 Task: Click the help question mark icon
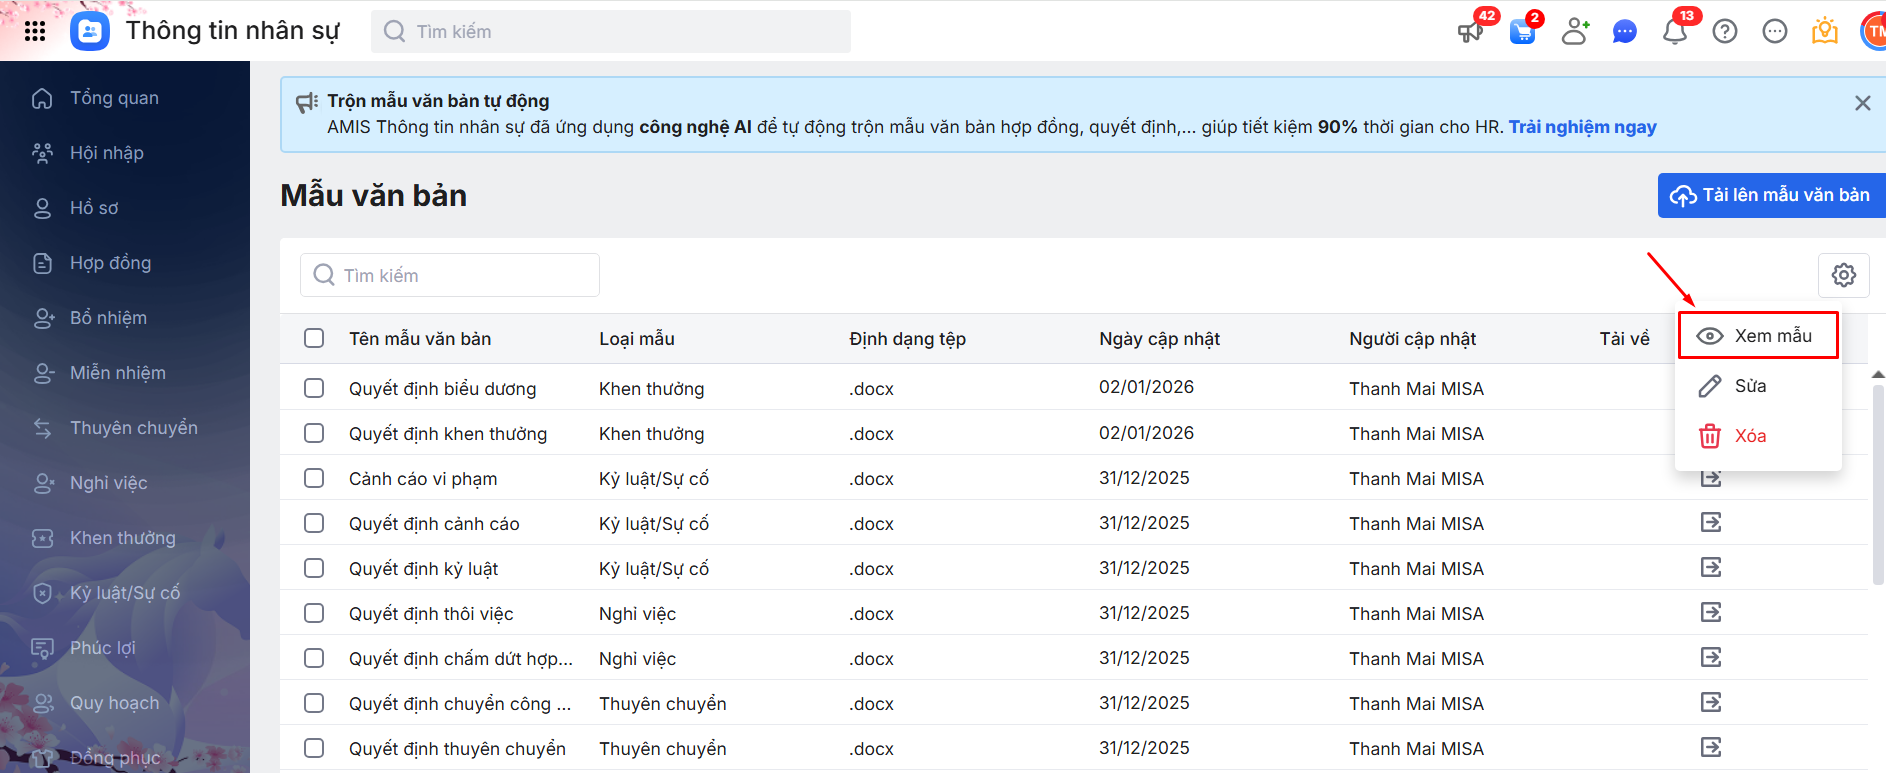click(1725, 32)
